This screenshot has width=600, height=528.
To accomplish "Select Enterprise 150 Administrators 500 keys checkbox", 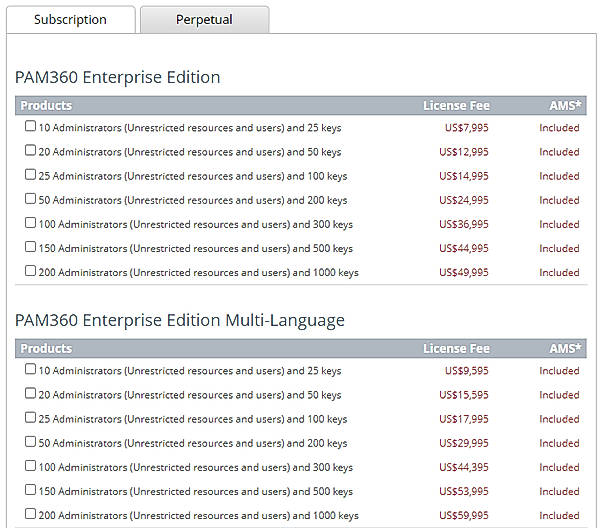I will click(30, 247).
